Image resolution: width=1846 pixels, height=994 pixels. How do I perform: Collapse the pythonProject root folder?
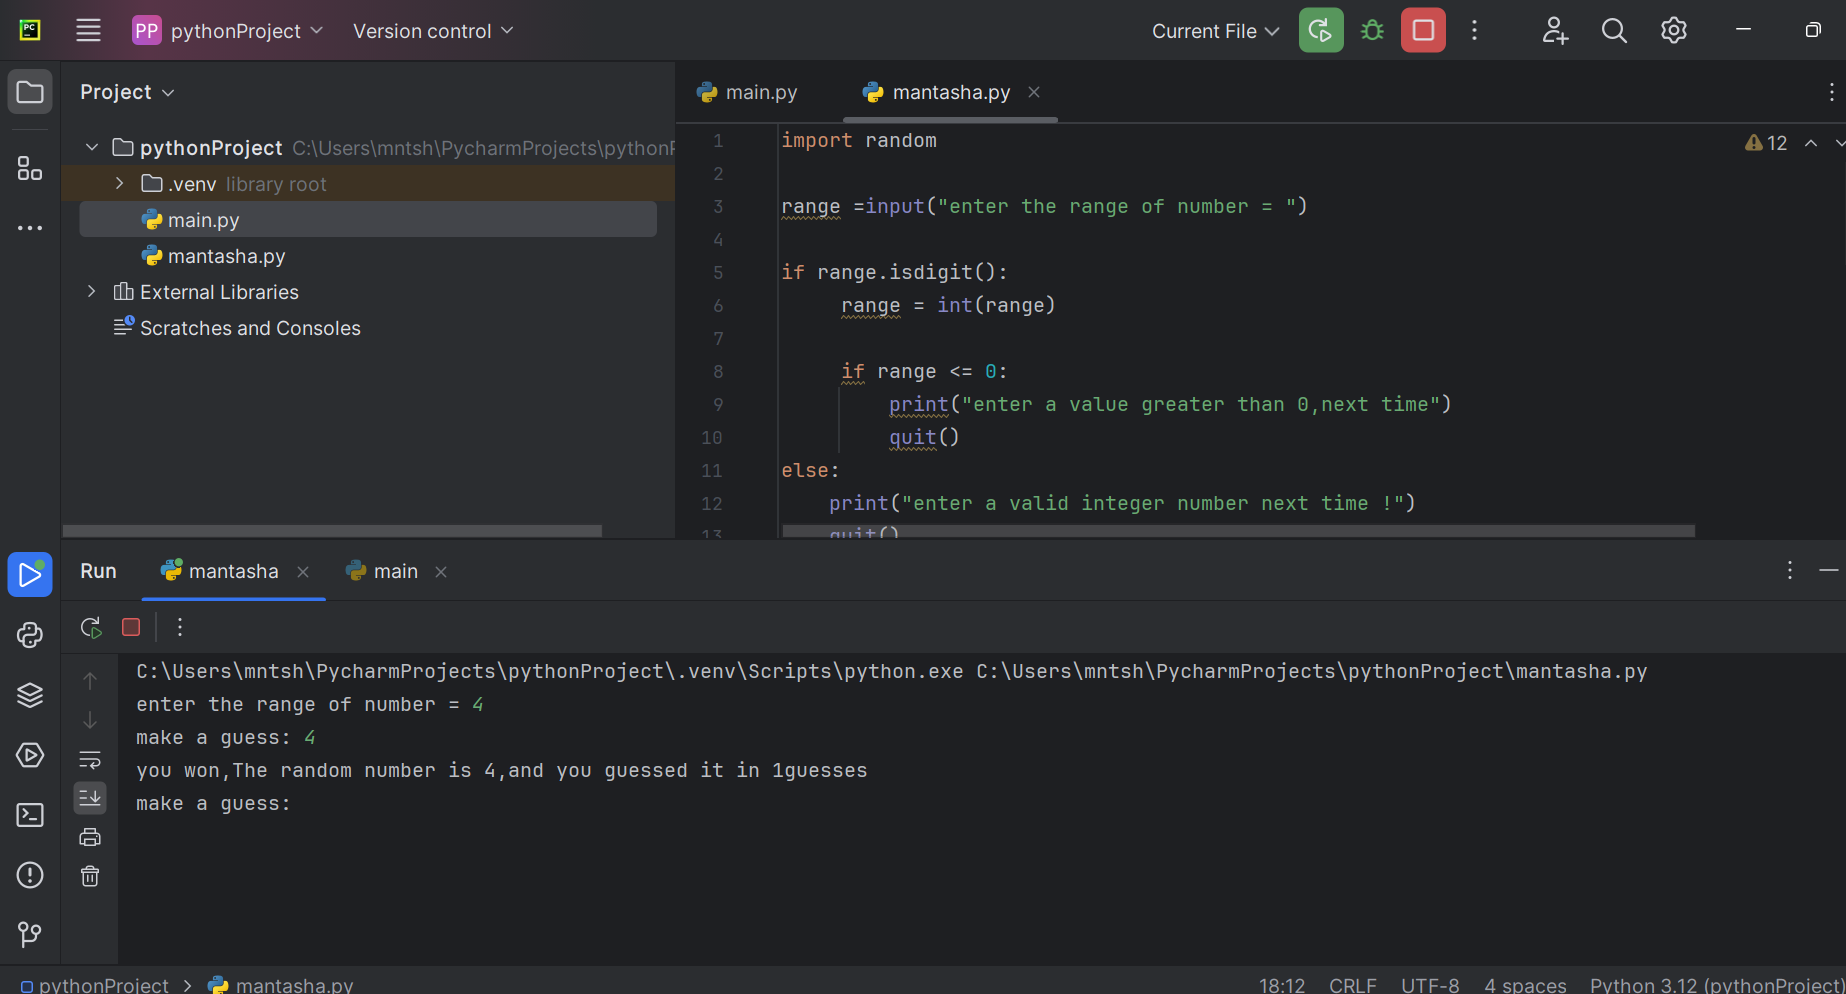click(92, 148)
